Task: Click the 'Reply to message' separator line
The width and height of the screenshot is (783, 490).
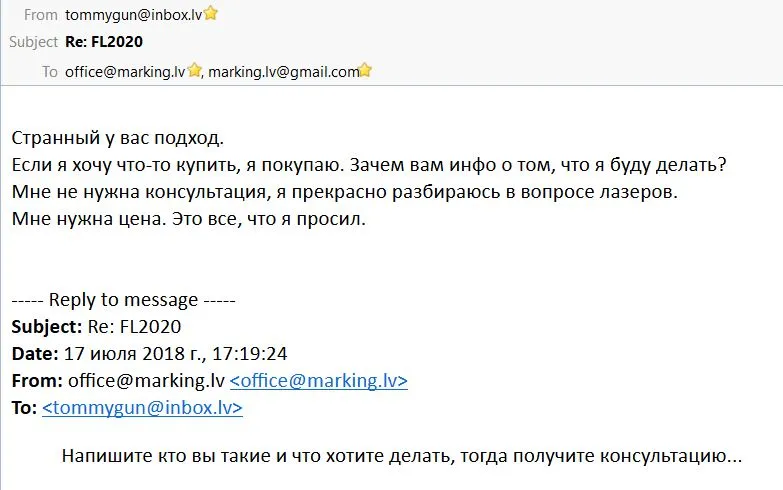Action: click(x=123, y=300)
